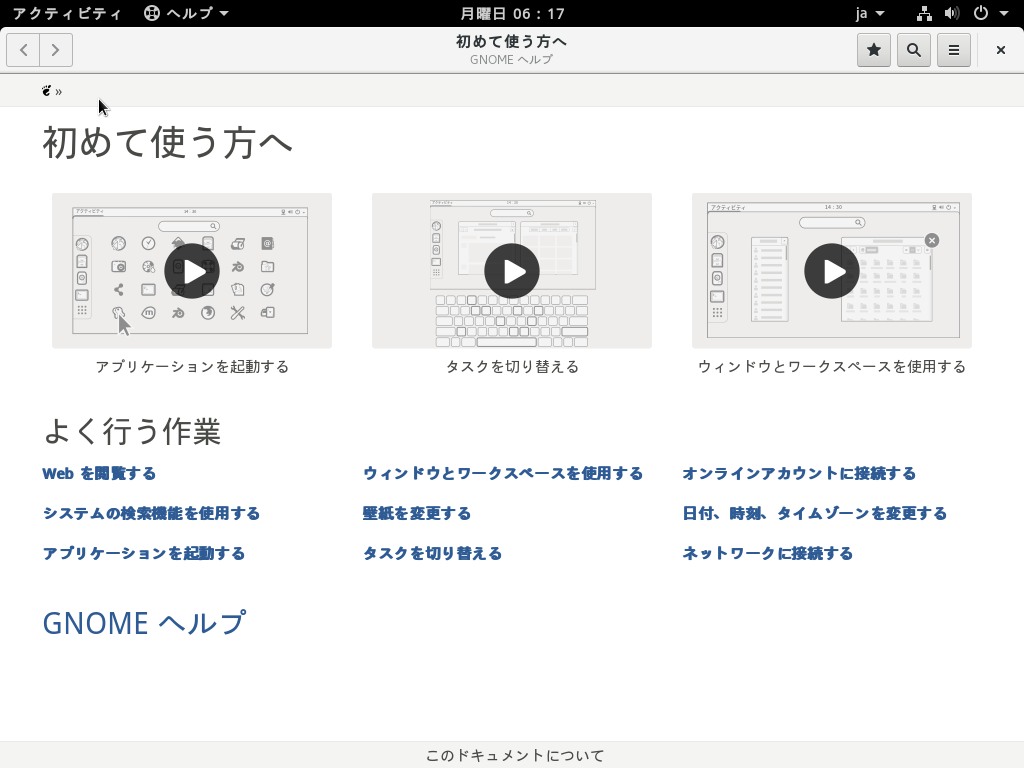The image size is (1024, 768).
Task: Open the ヘルプ application menu
Action: (x=186, y=13)
